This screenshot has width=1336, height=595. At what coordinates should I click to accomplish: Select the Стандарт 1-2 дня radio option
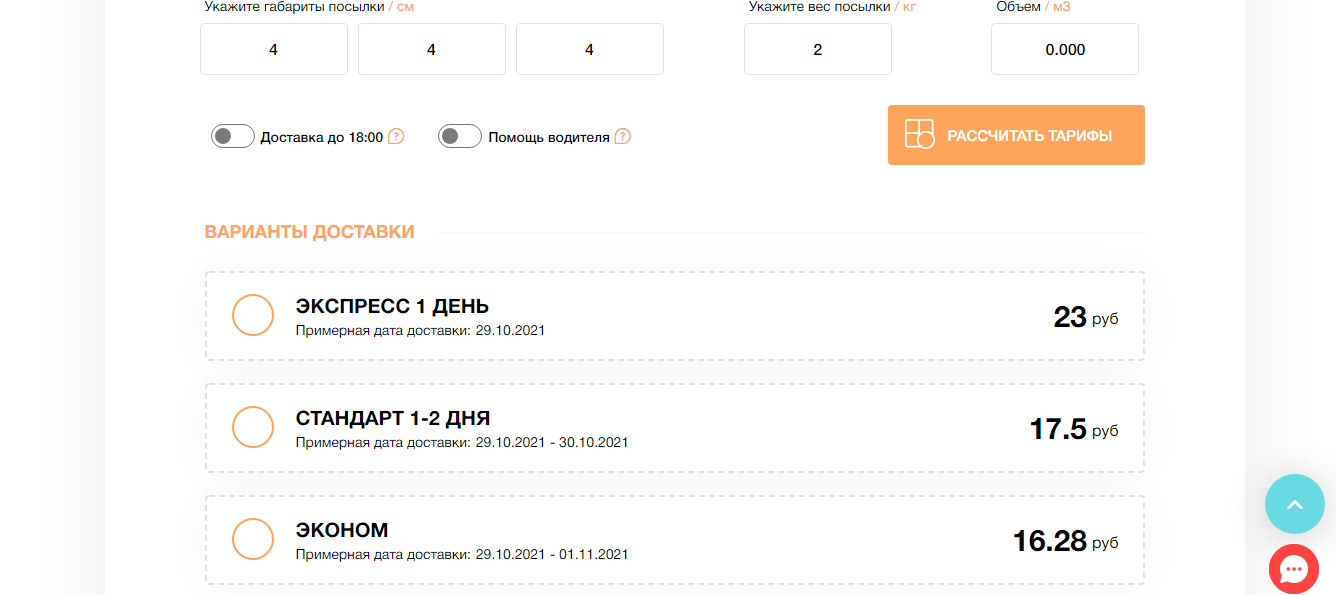pos(253,427)
